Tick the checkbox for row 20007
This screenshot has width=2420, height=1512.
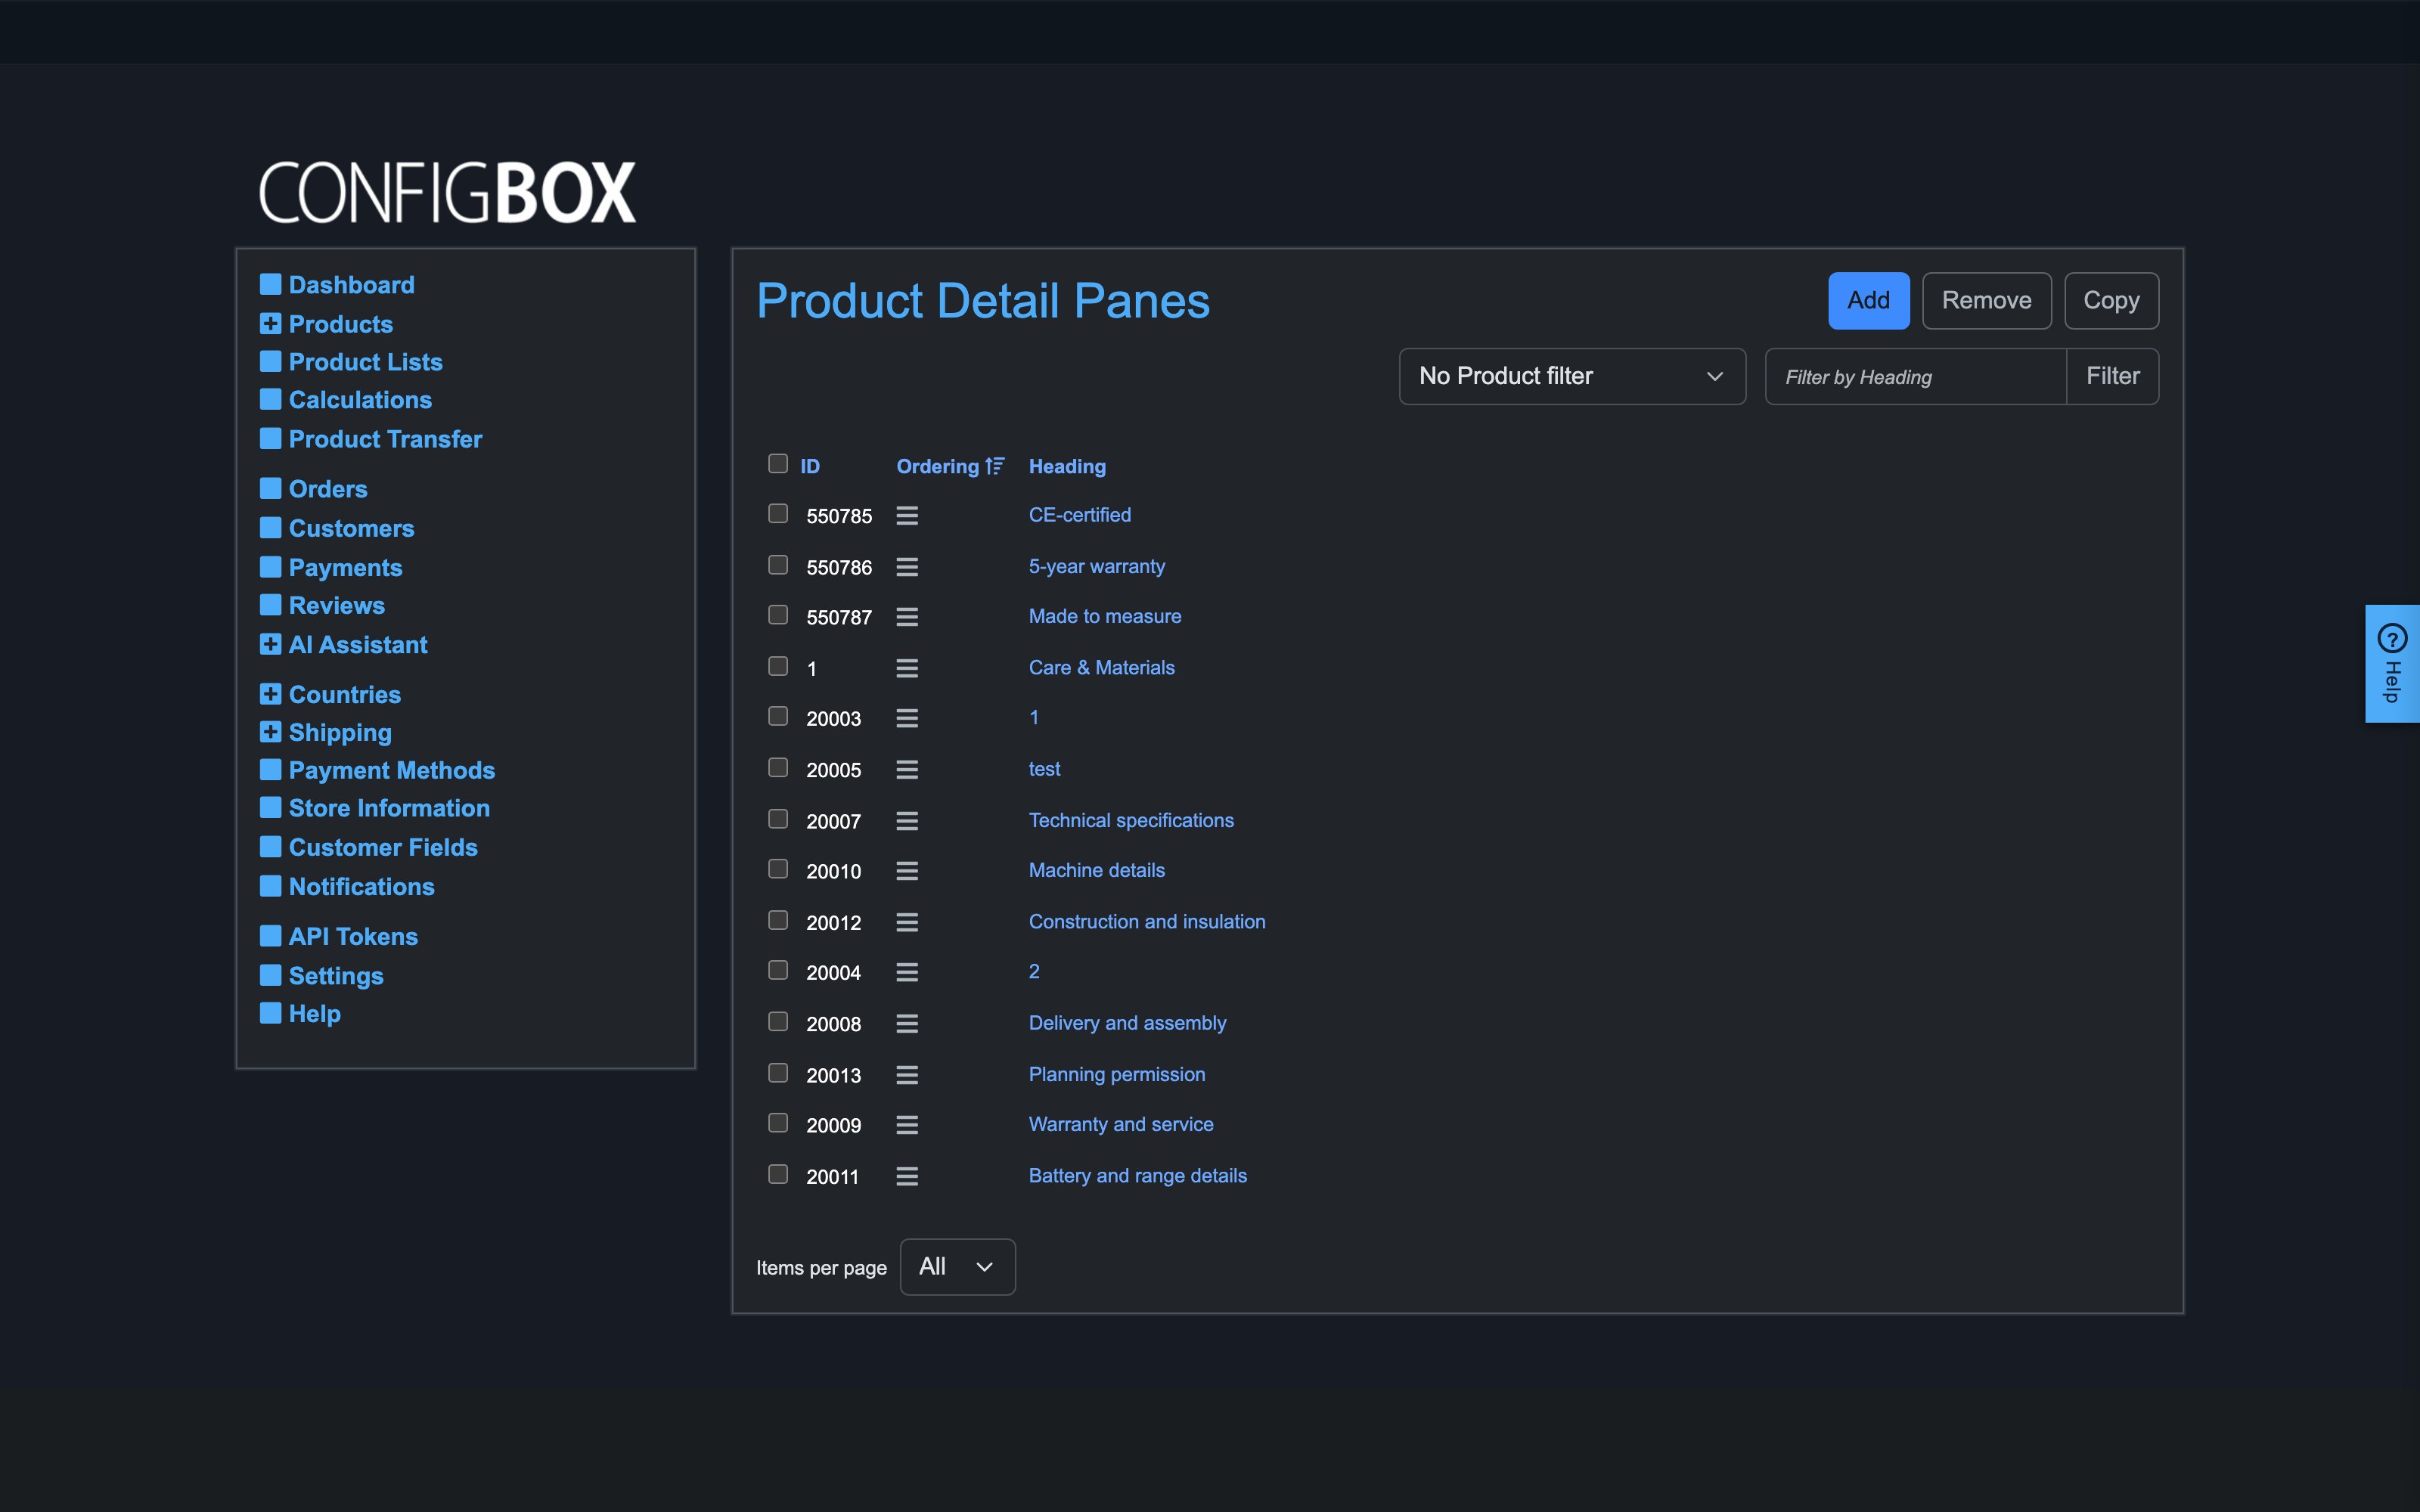coord(778,819)
